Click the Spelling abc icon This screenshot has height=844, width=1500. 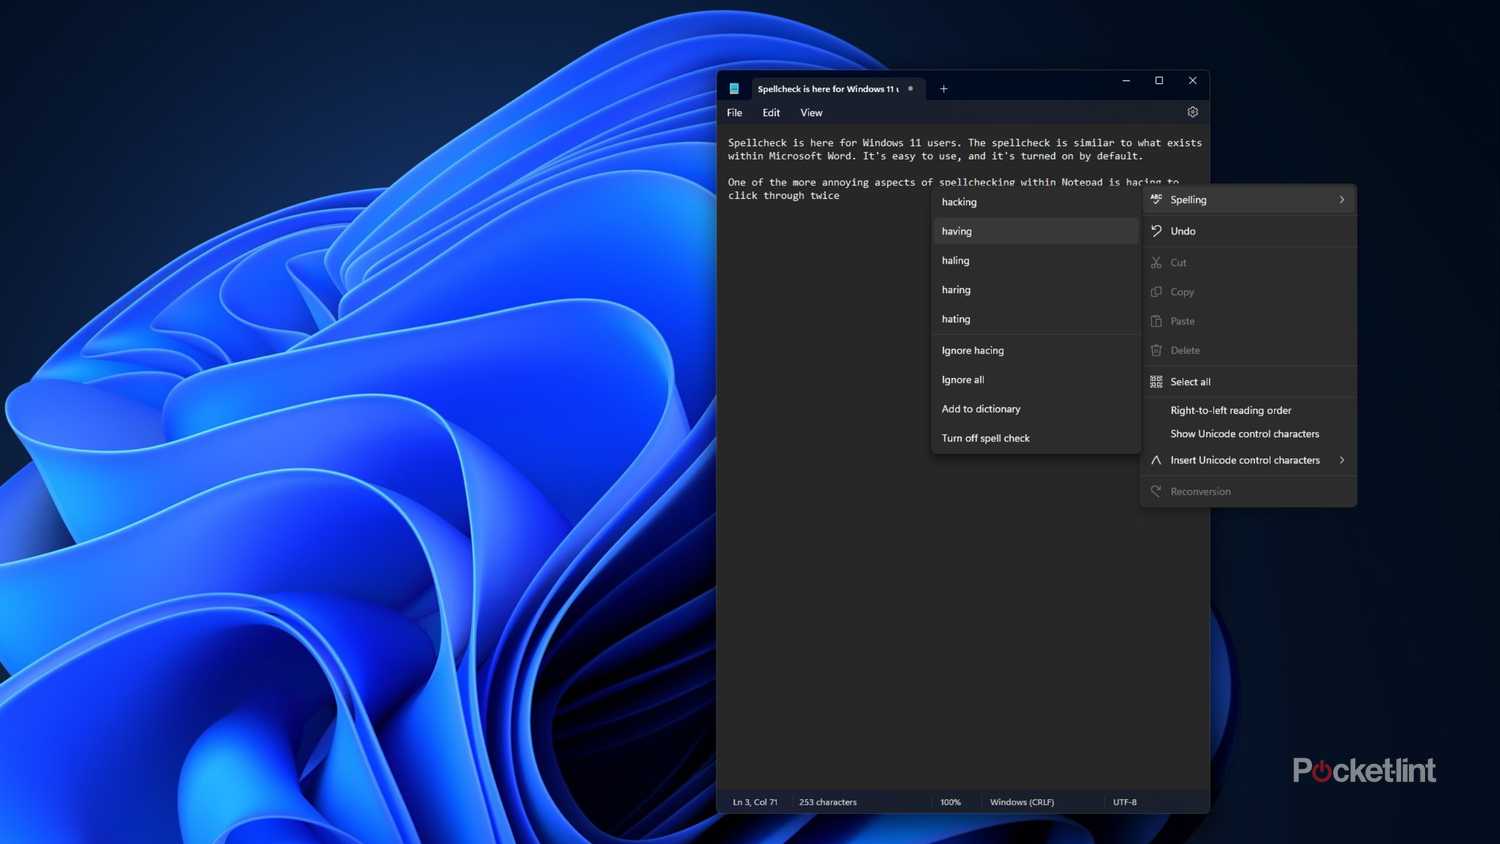point(1156,200)
